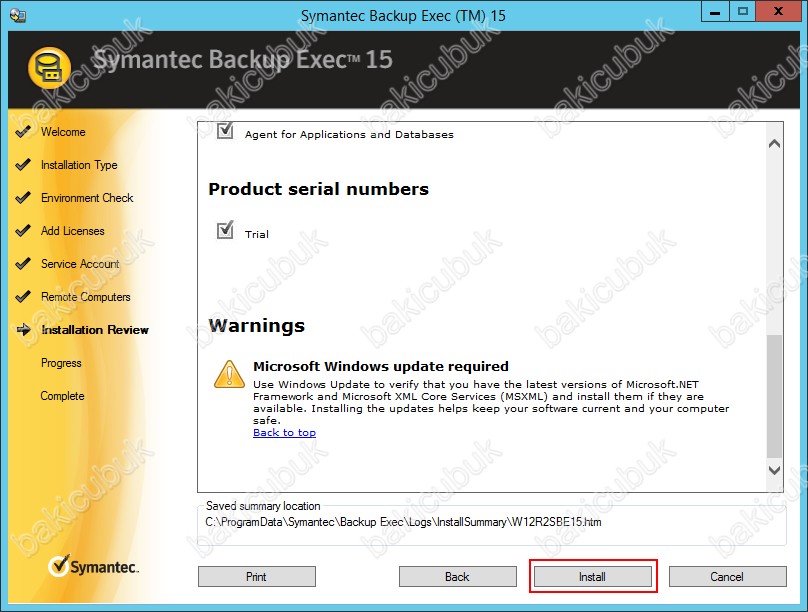Cancel the installation wizard
Image resolution: width=808 pixels, height=612 pixels.
click(x=728, y=576)
